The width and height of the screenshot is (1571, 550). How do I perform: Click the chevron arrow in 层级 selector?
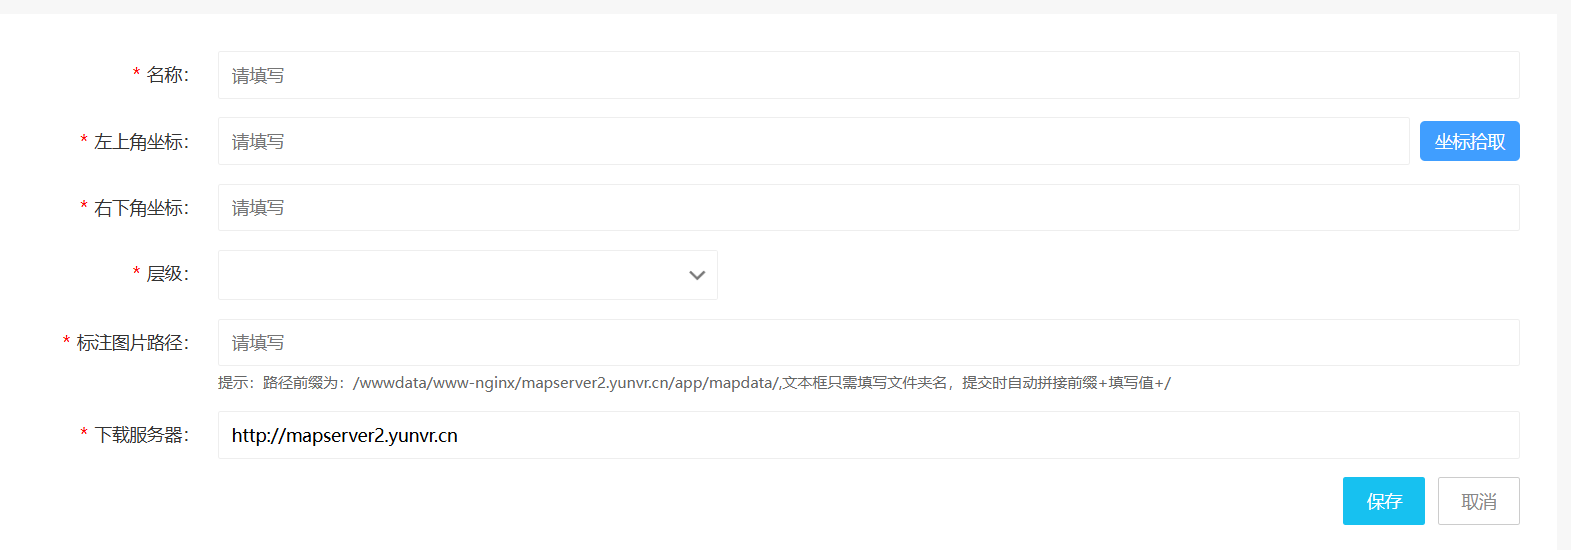697,275
